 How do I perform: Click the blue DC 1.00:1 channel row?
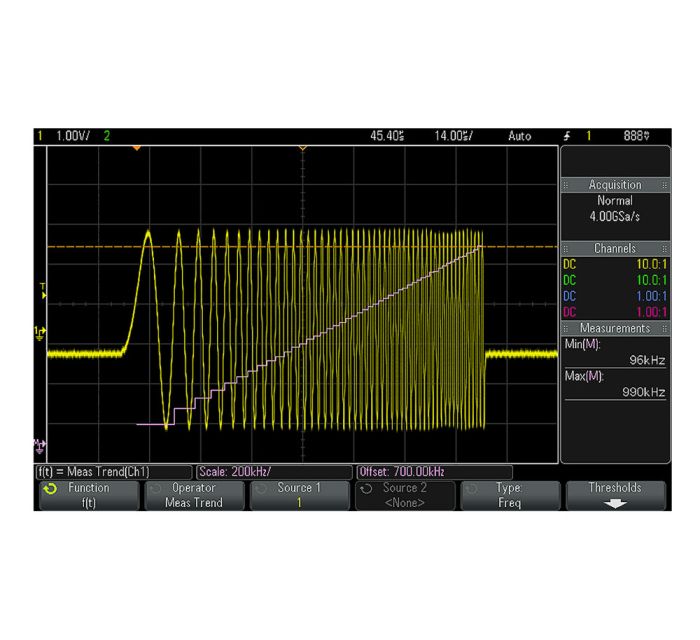click(615, 296)
